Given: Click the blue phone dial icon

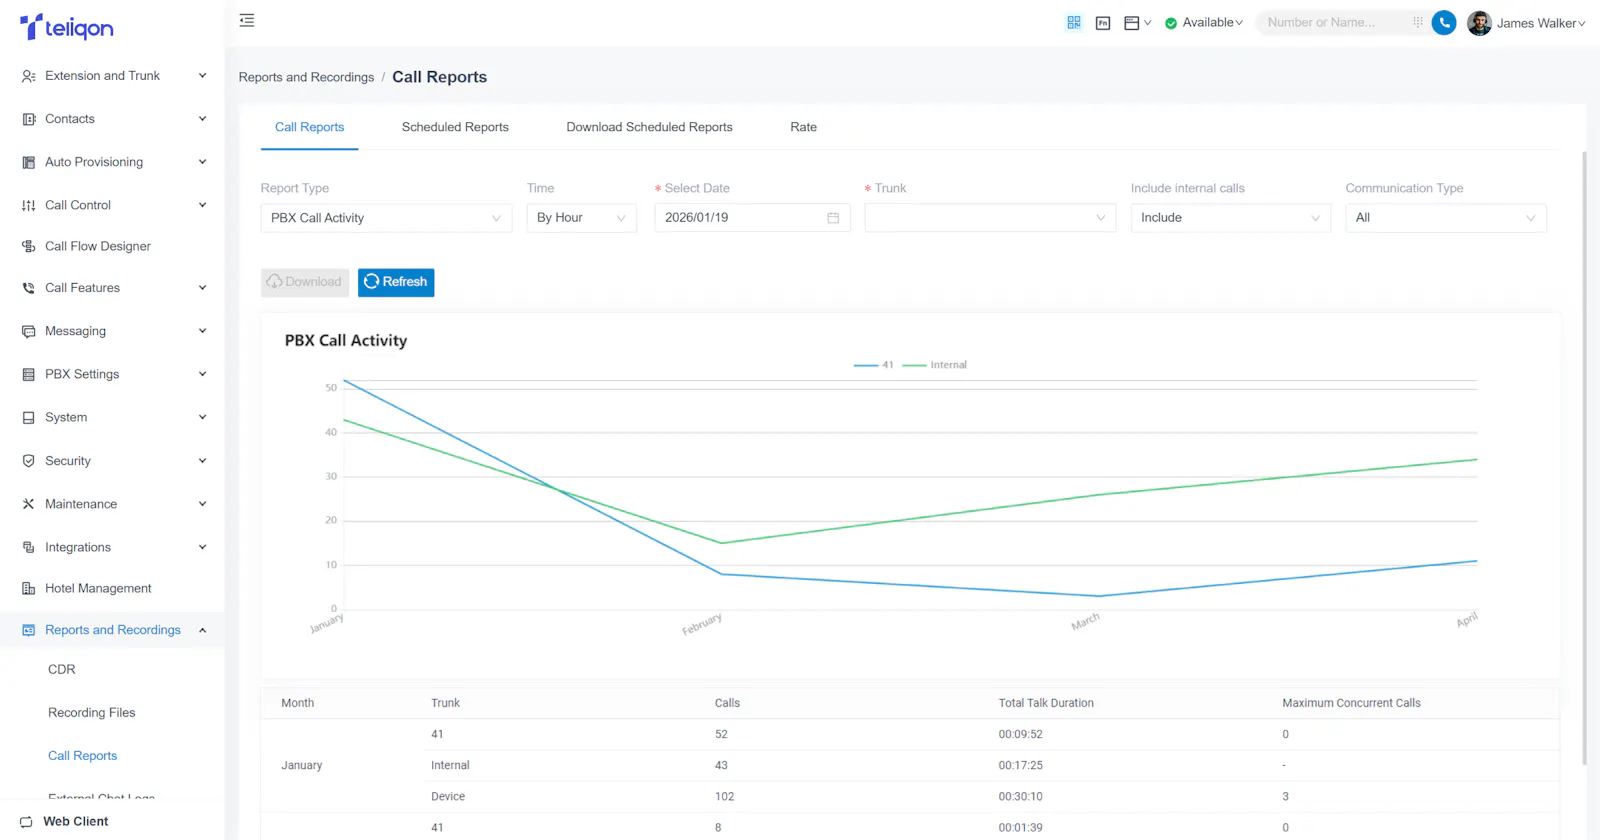Looking at the screenshot, I should click(x=1444, y=23).
